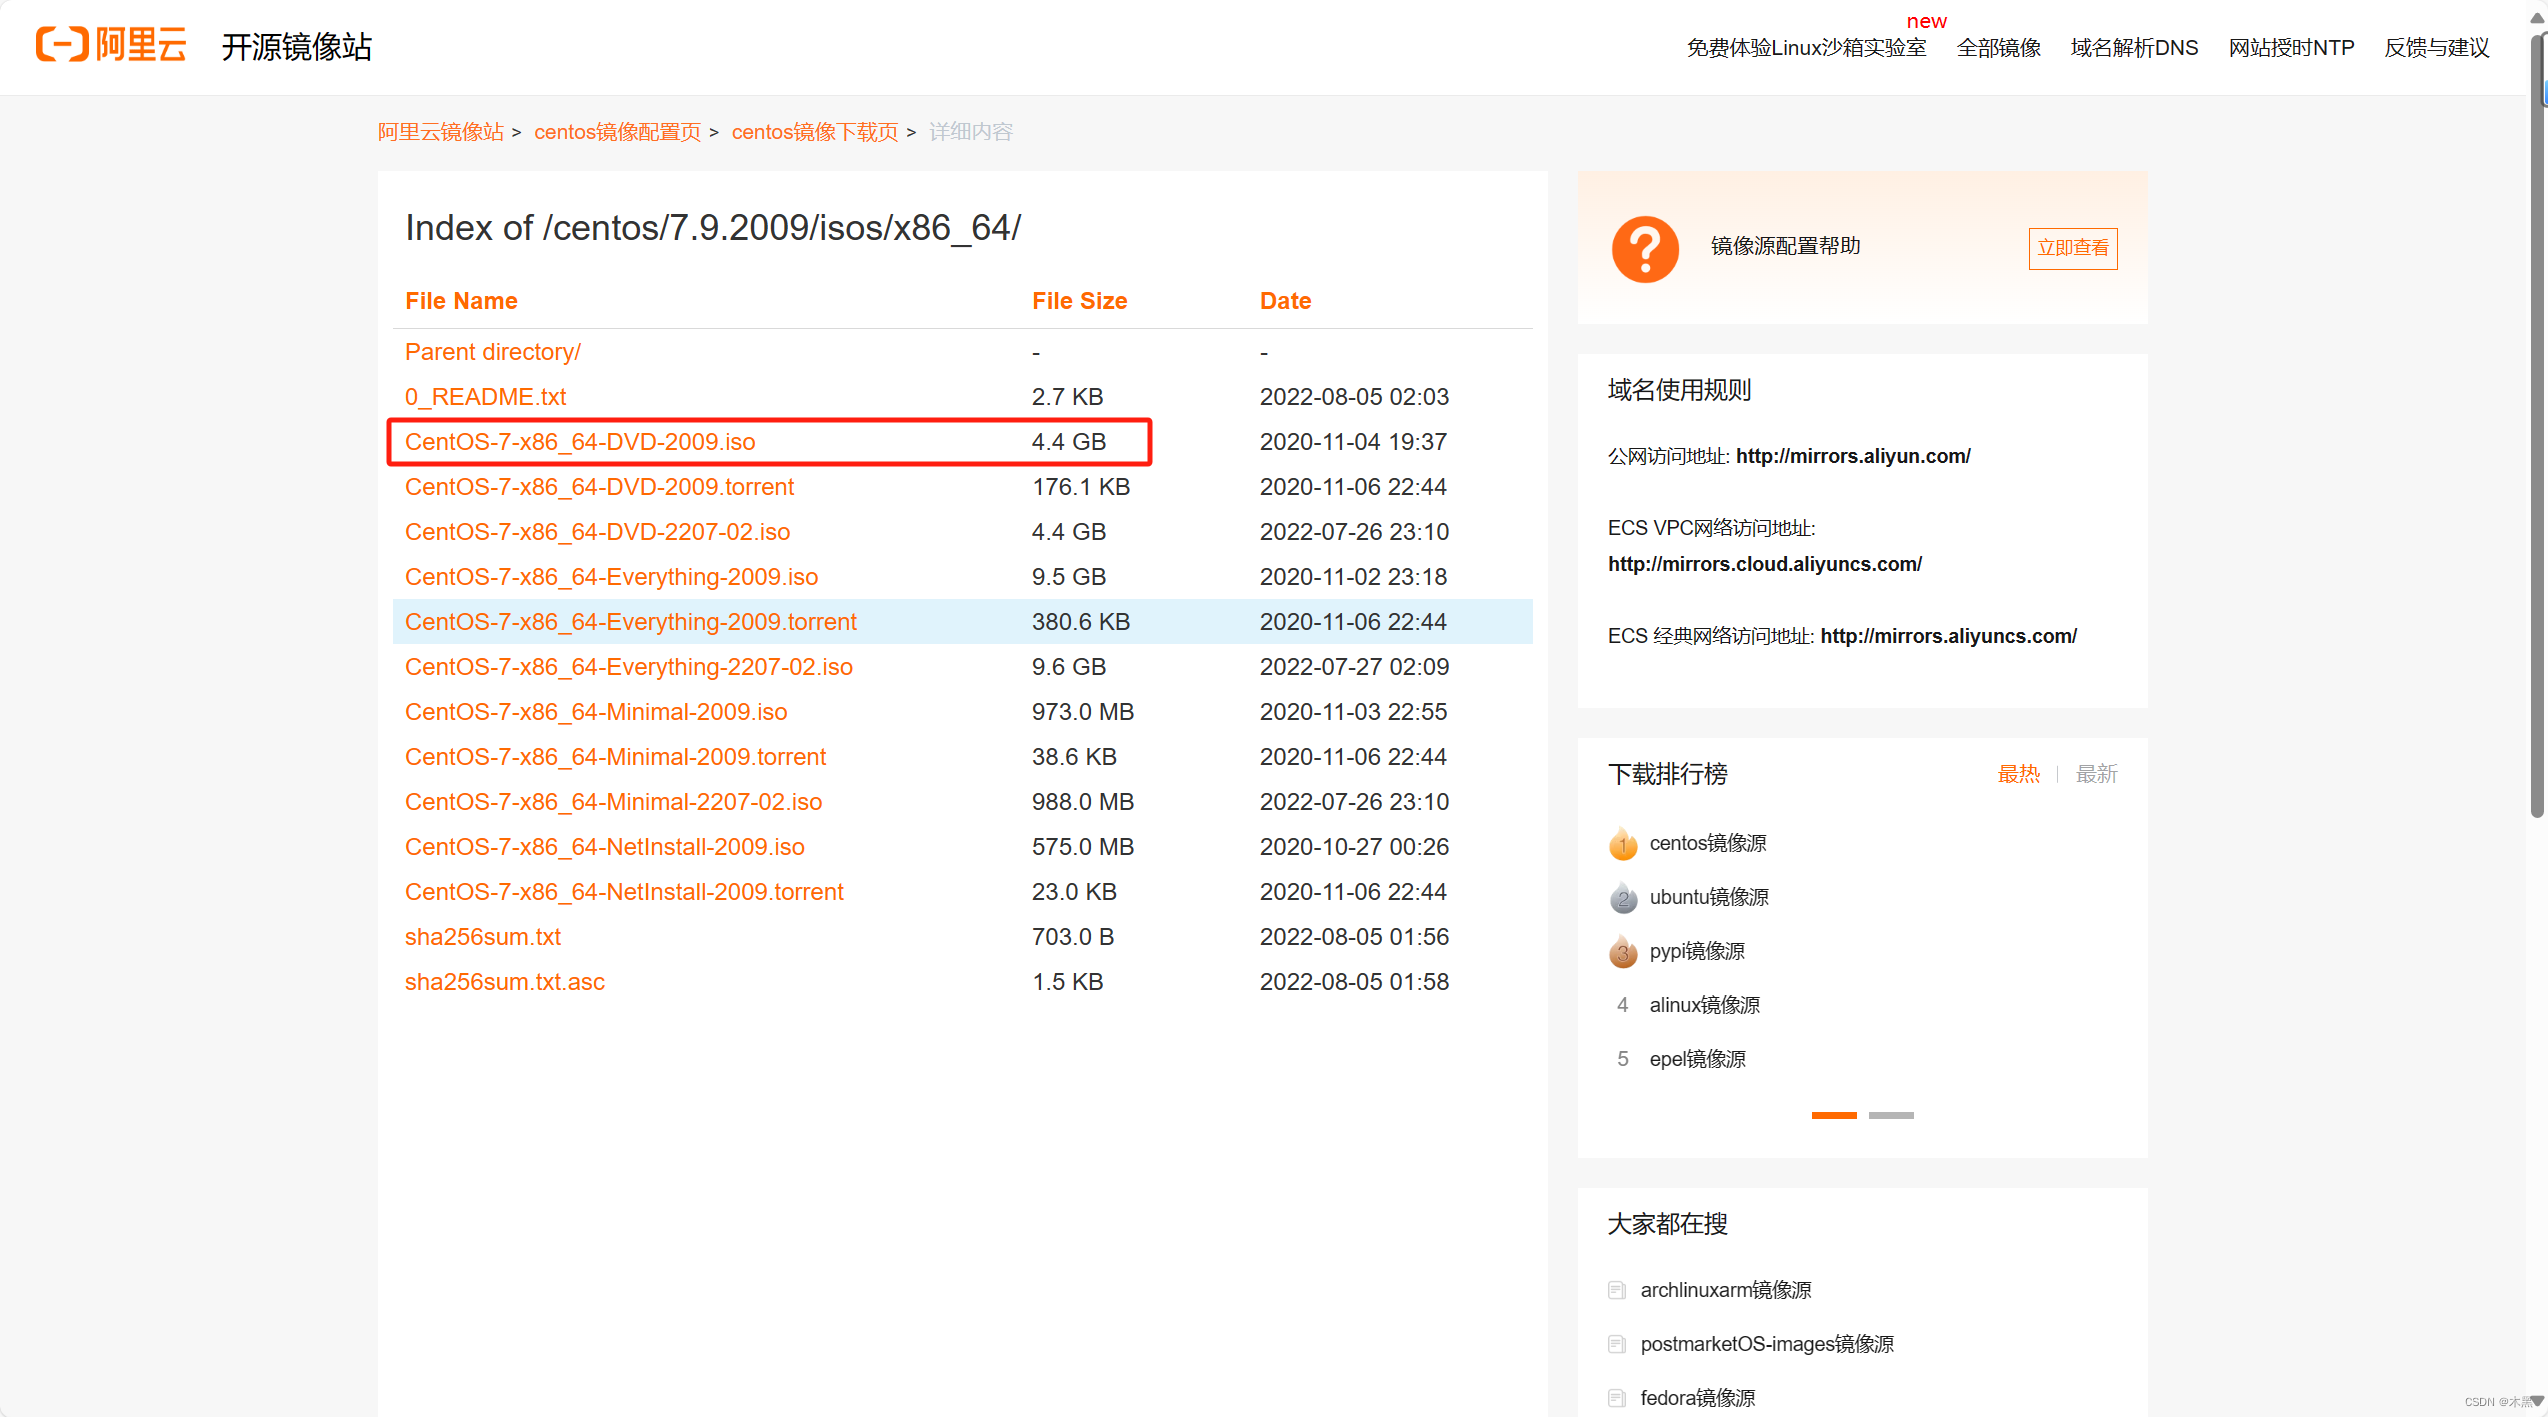Click the gold rank 1 medal icon
2548x1417 pixels.
pyautogui.click(x=1622, y=844)
